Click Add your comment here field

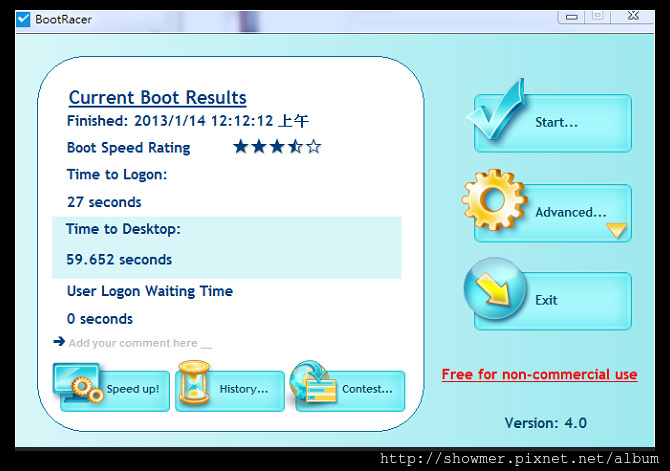click(x=140, y=343)
